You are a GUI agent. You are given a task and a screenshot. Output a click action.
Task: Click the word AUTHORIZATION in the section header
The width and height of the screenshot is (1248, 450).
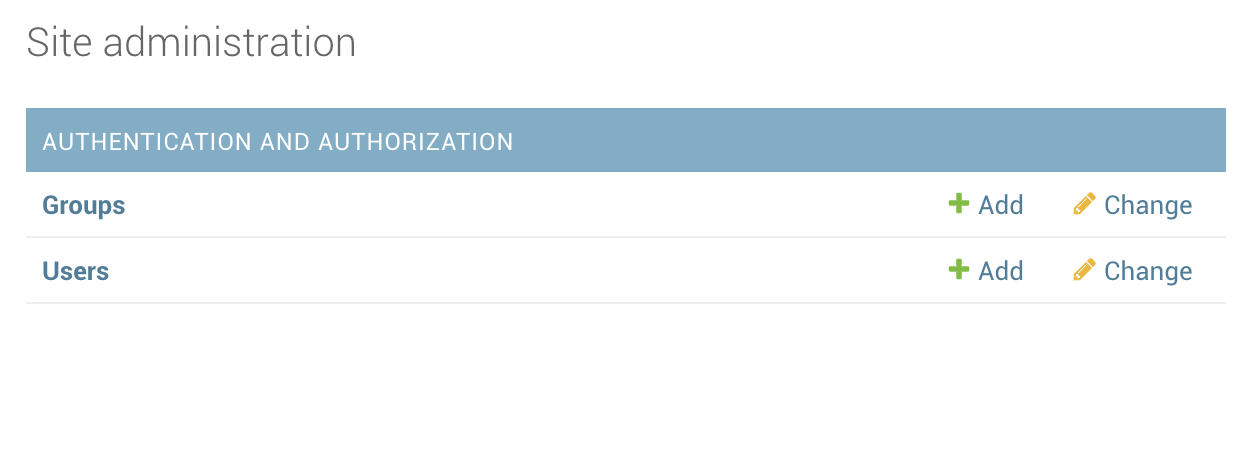click(x=415, y=141)
